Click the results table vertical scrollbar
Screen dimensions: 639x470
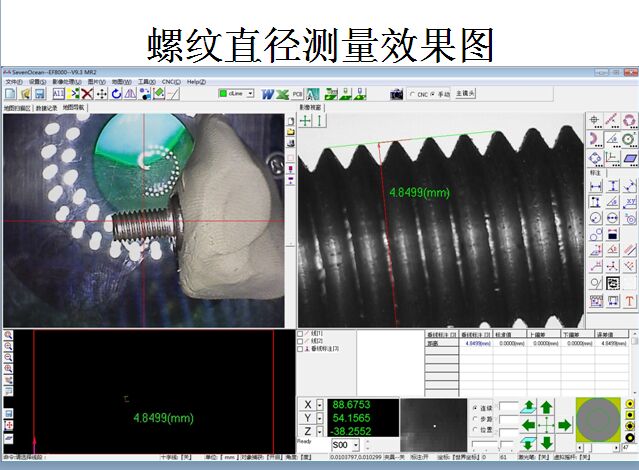click(634, 363)
